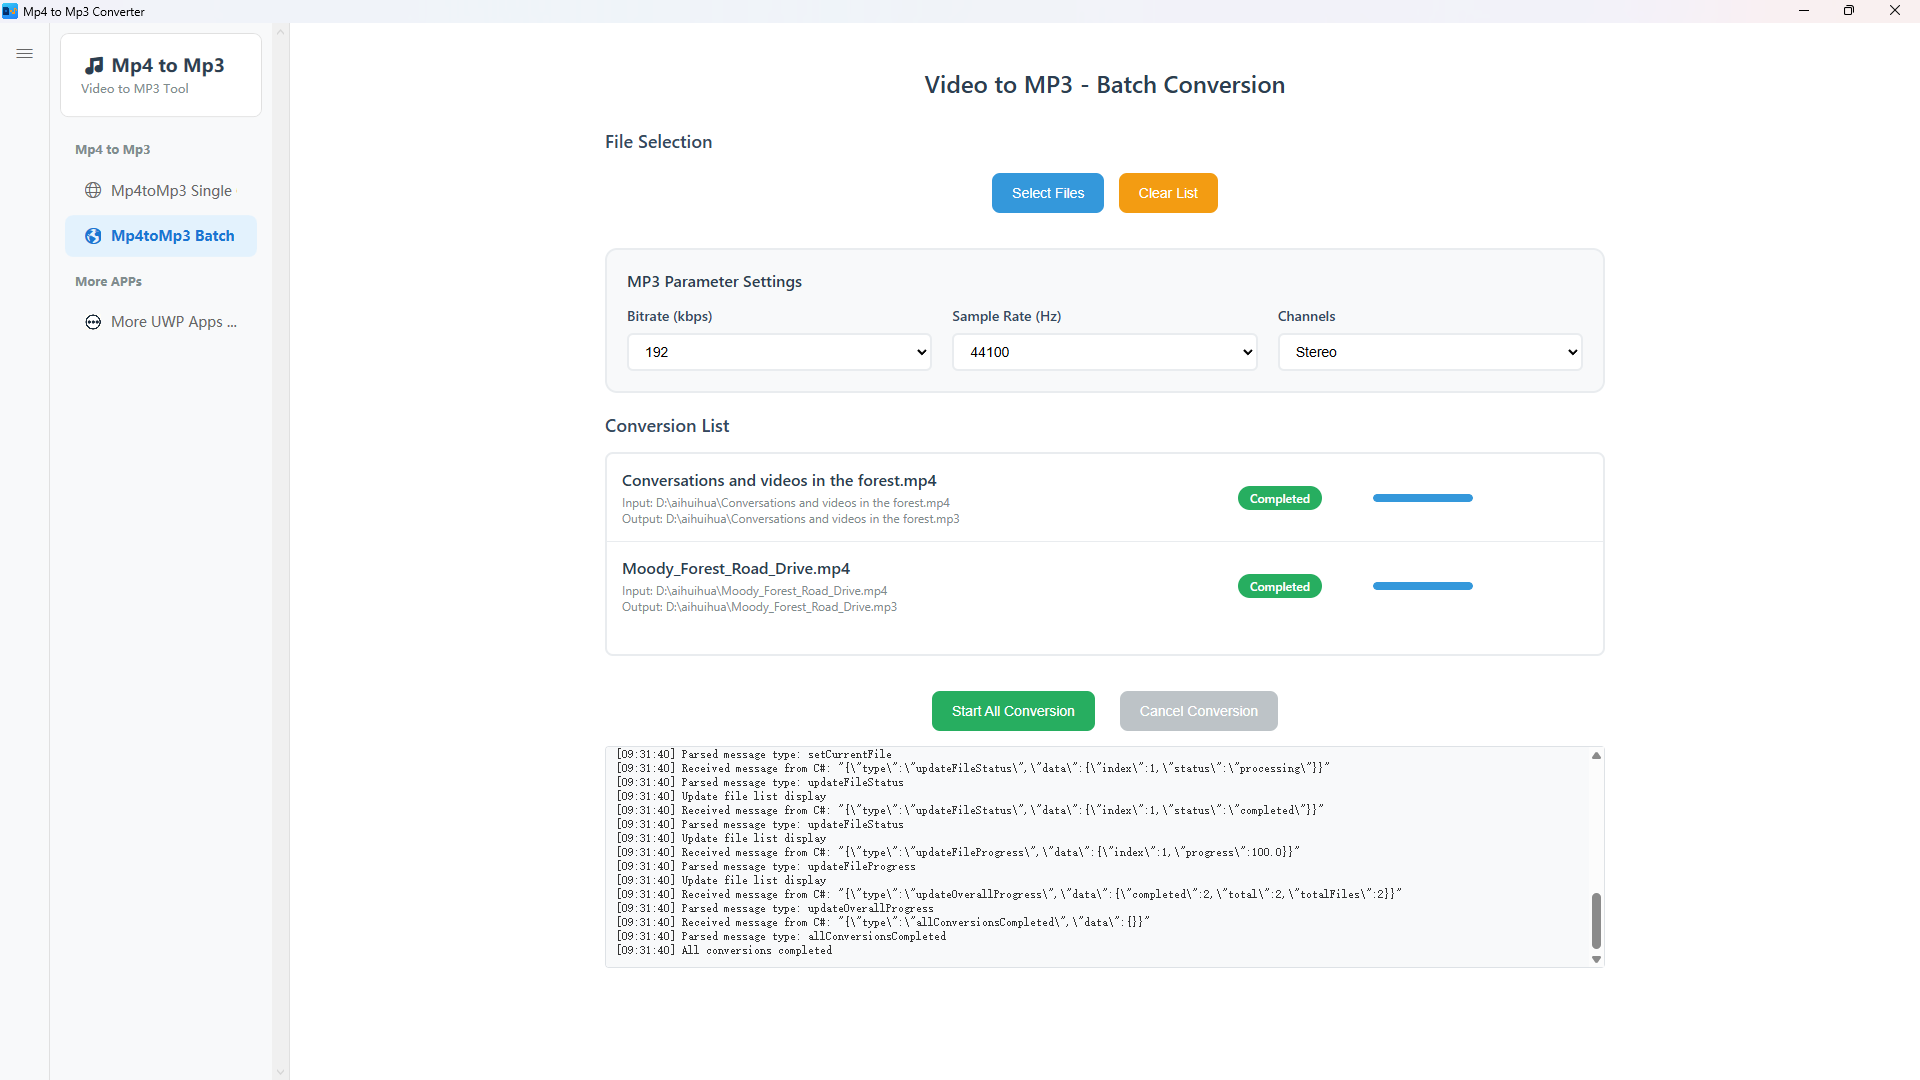Start All Conversion for queued files
Viewport: 1920px width, 1080px height.
tap(1013, 710)
